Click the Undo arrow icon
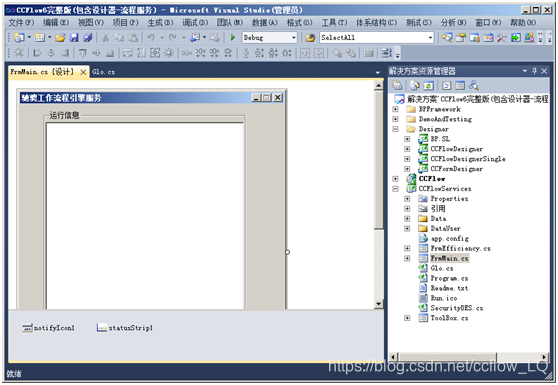558x385 pixels. (151, 37)
